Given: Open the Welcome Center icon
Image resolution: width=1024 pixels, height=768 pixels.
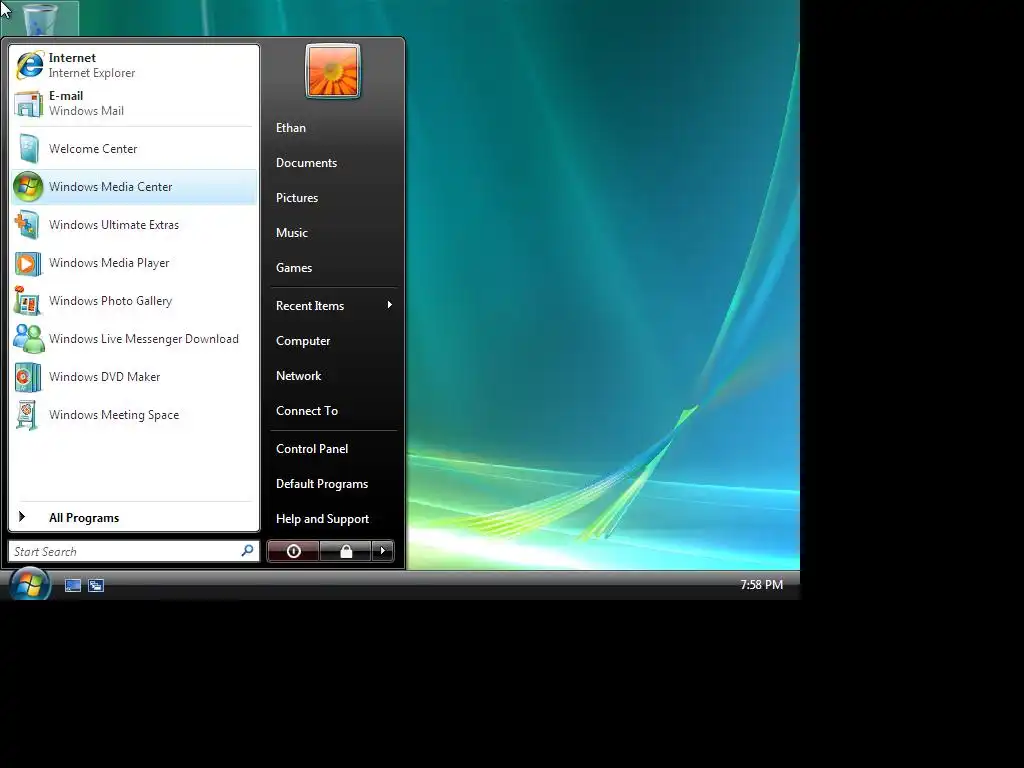Looking at the screenshot, I should point(29,149).
